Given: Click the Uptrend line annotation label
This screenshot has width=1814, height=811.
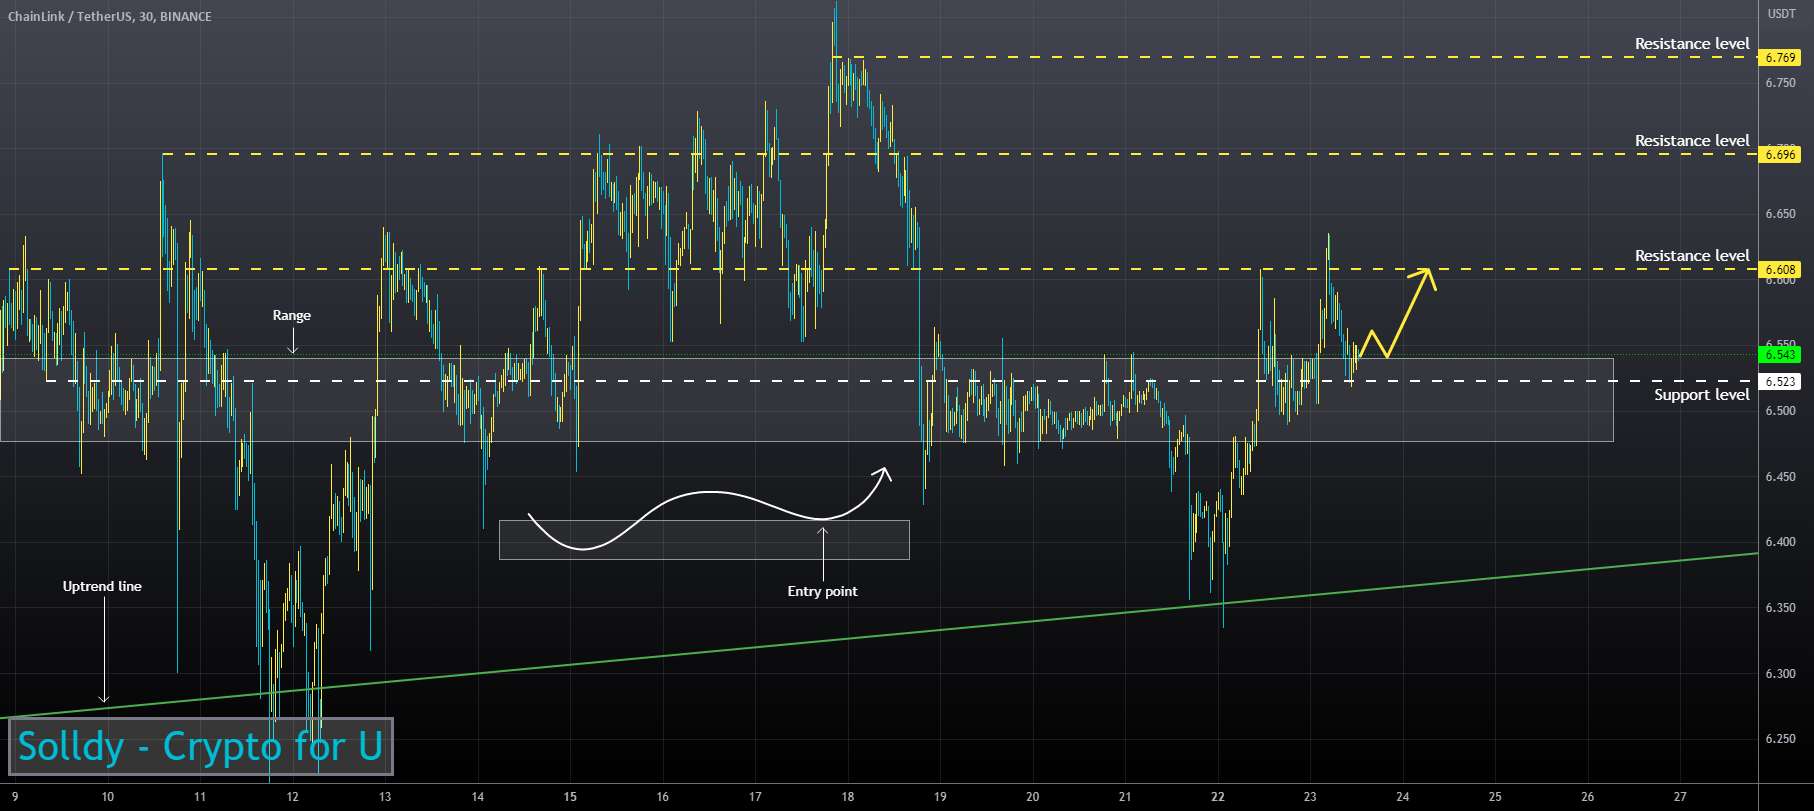Looking at the screenshot, I should (102, 586).
